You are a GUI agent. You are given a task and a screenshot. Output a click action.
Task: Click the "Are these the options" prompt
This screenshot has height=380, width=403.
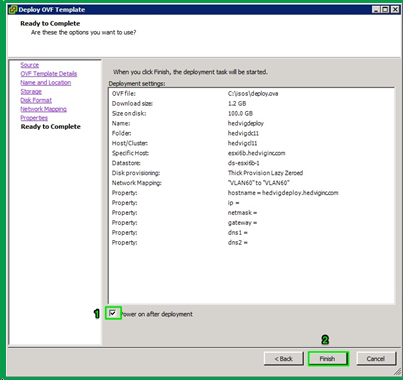(84, 32)
